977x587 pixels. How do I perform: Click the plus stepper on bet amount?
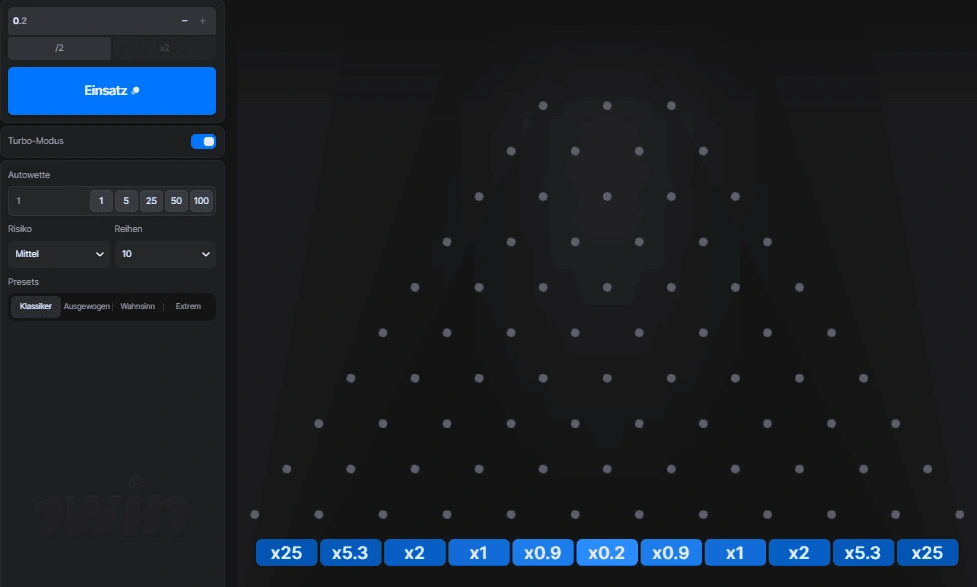point(203,21)
